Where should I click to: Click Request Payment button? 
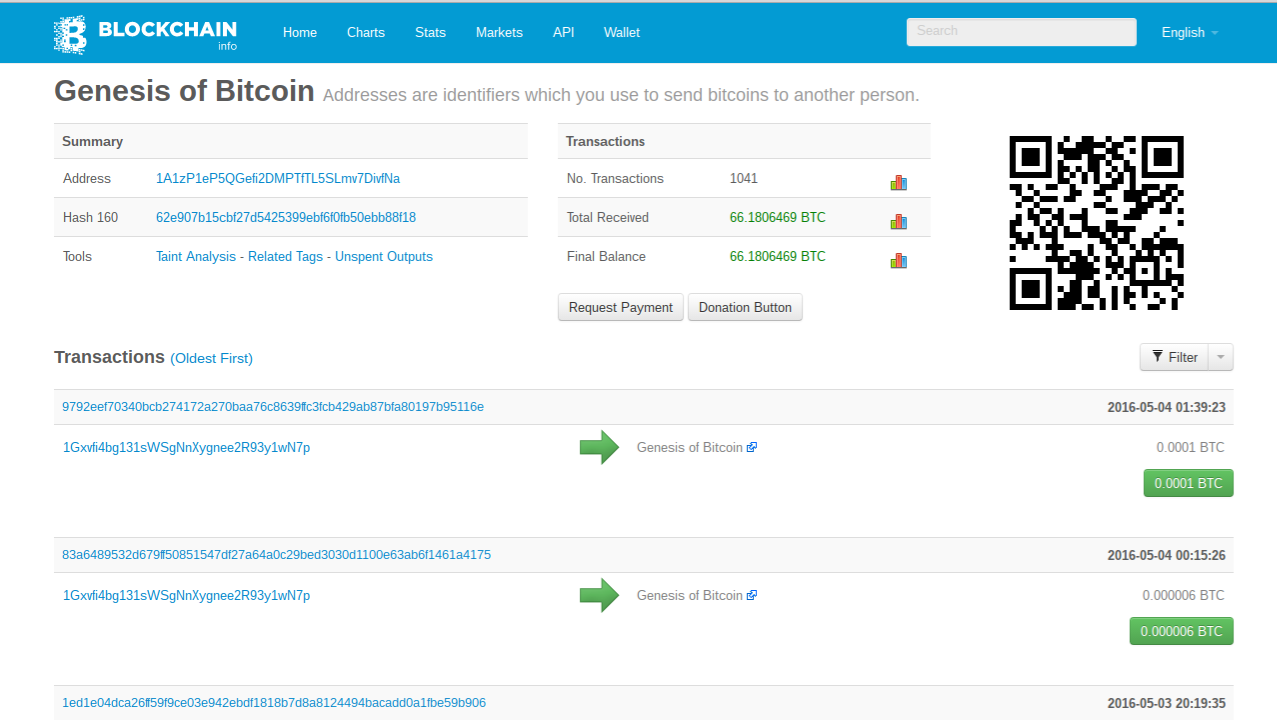coord(621,307)
